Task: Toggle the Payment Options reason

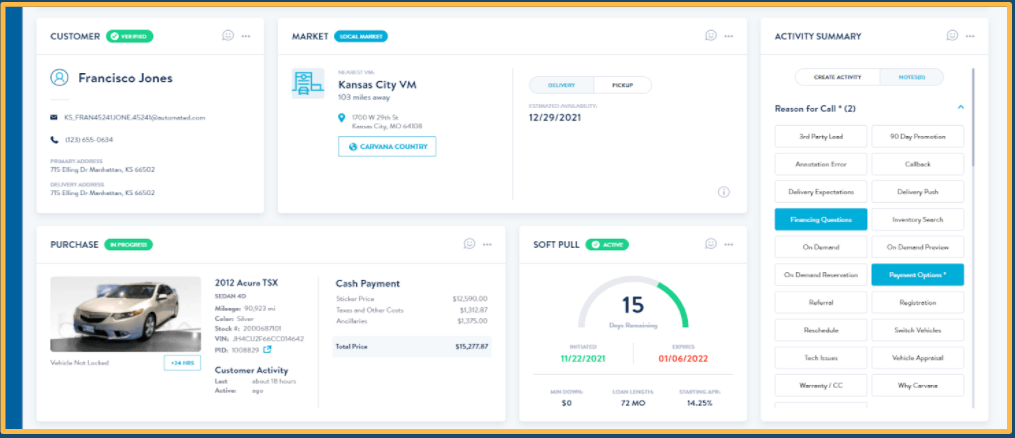Action: tap(917, 275)
